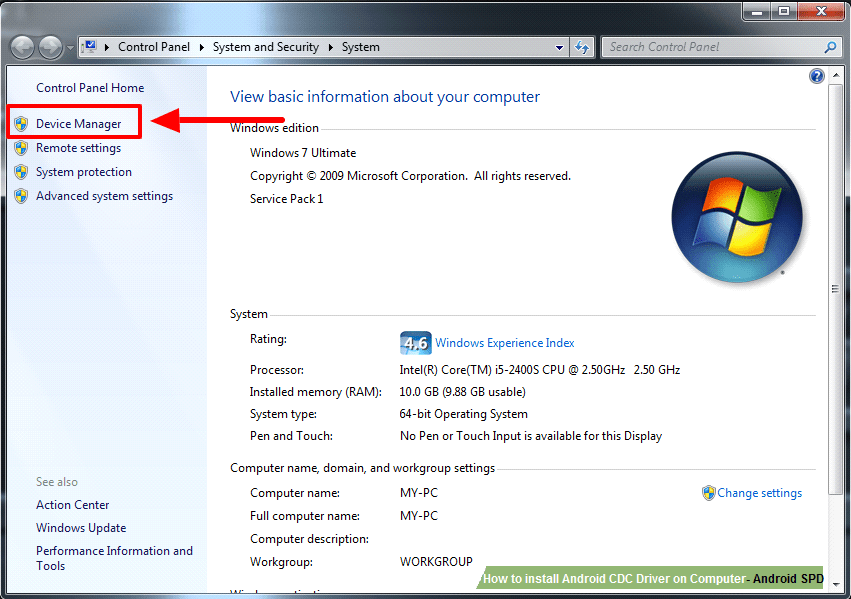Click the Full computer name MY-PC value
This screenshot has width=851, height=599.
(418, 515)
